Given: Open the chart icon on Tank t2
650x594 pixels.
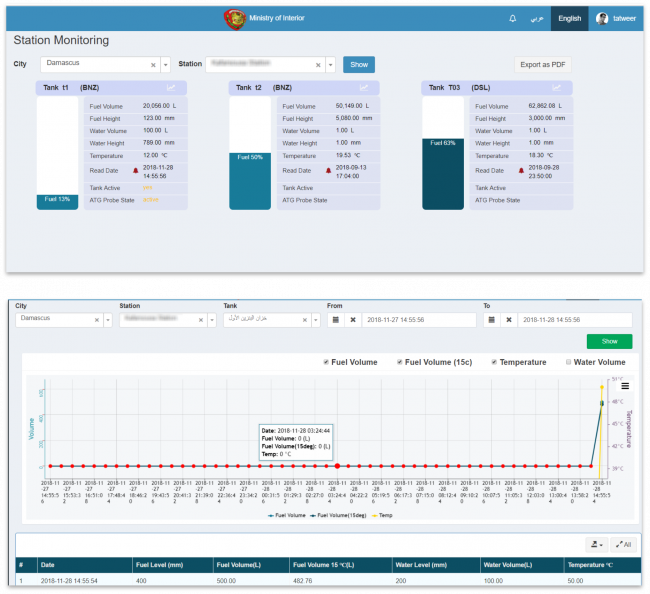Looking at the screenshot, I should 365,88.
